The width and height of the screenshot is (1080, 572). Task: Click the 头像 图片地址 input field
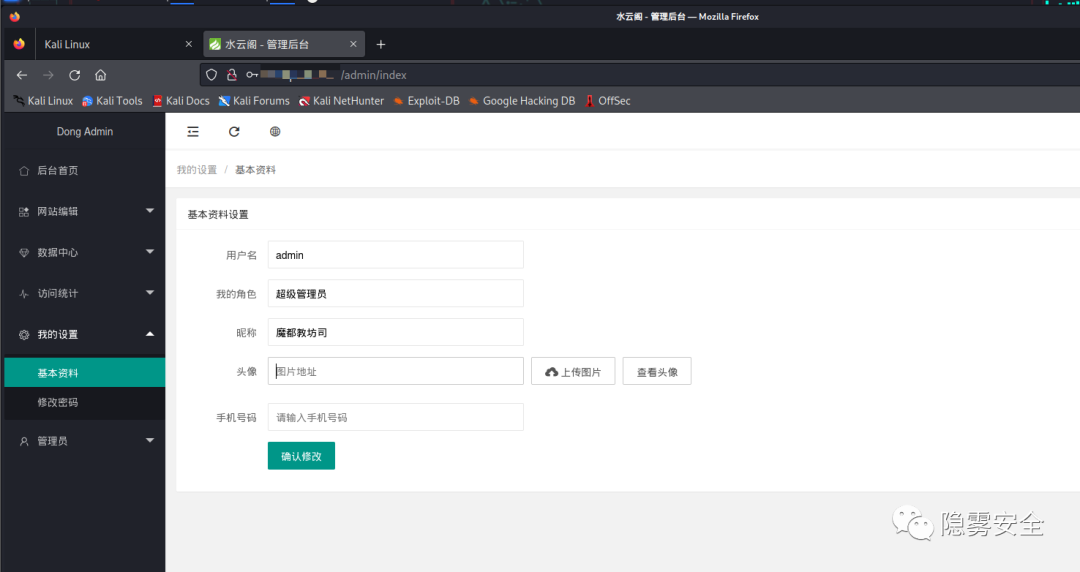tap(395, 371)
